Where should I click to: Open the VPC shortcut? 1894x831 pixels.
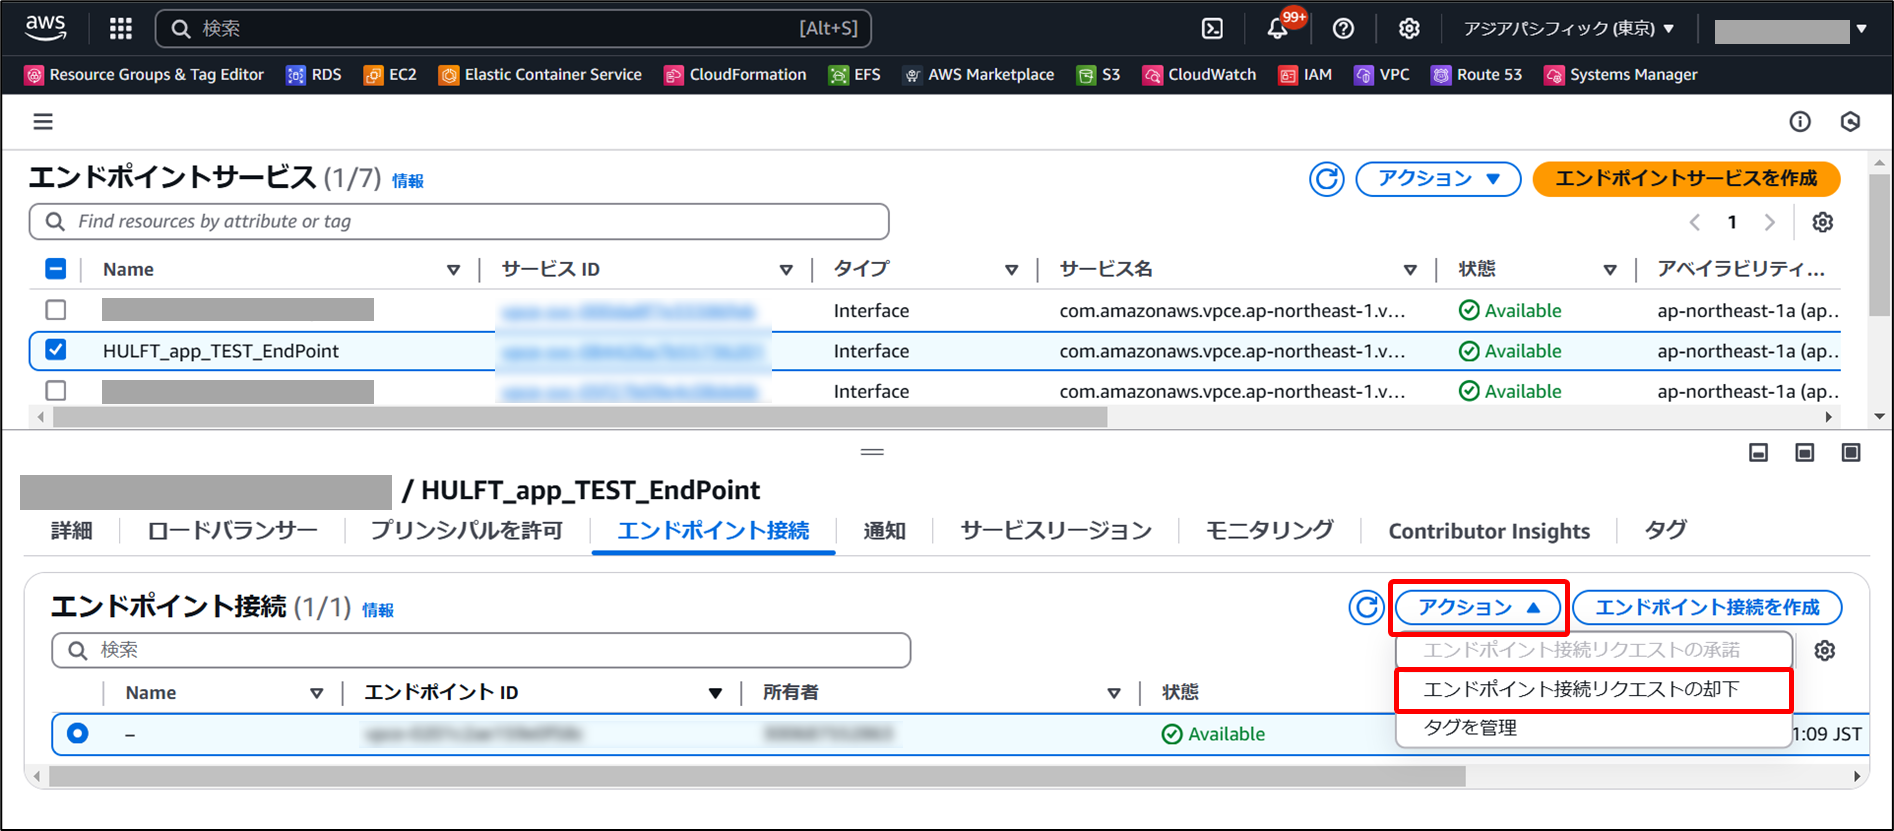coord(1382,75)
